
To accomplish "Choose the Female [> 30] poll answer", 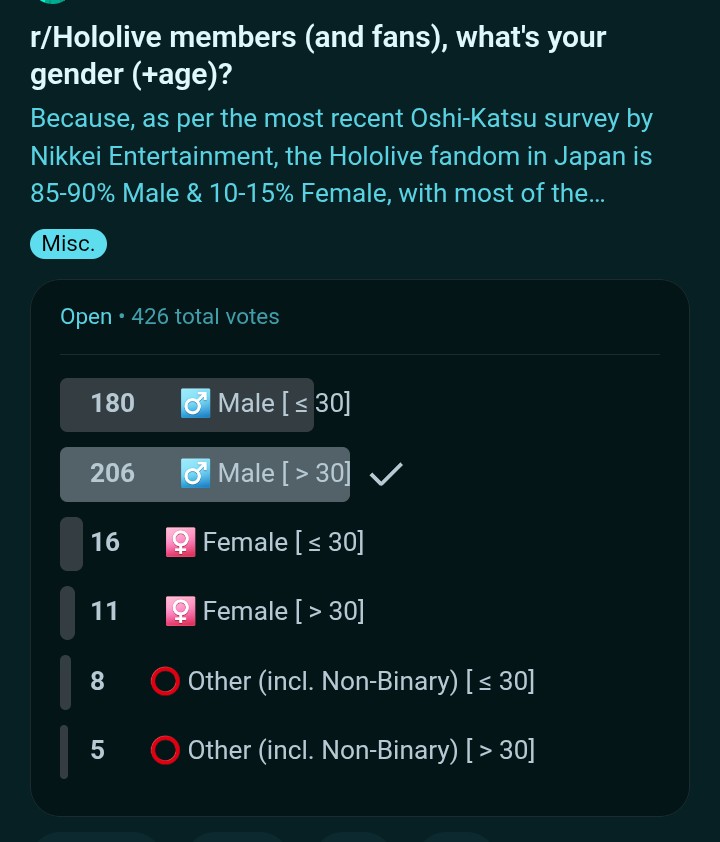I will pyautogui.click(x=283, y=612).
